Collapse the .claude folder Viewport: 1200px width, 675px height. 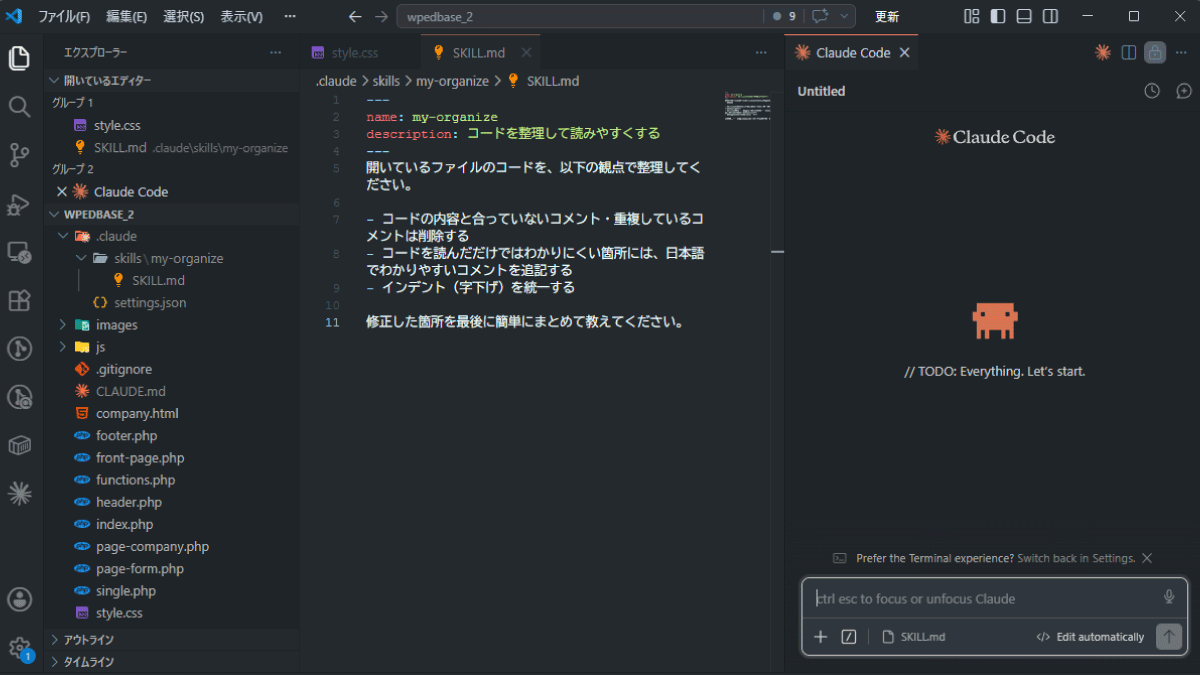tap(63, 236)
